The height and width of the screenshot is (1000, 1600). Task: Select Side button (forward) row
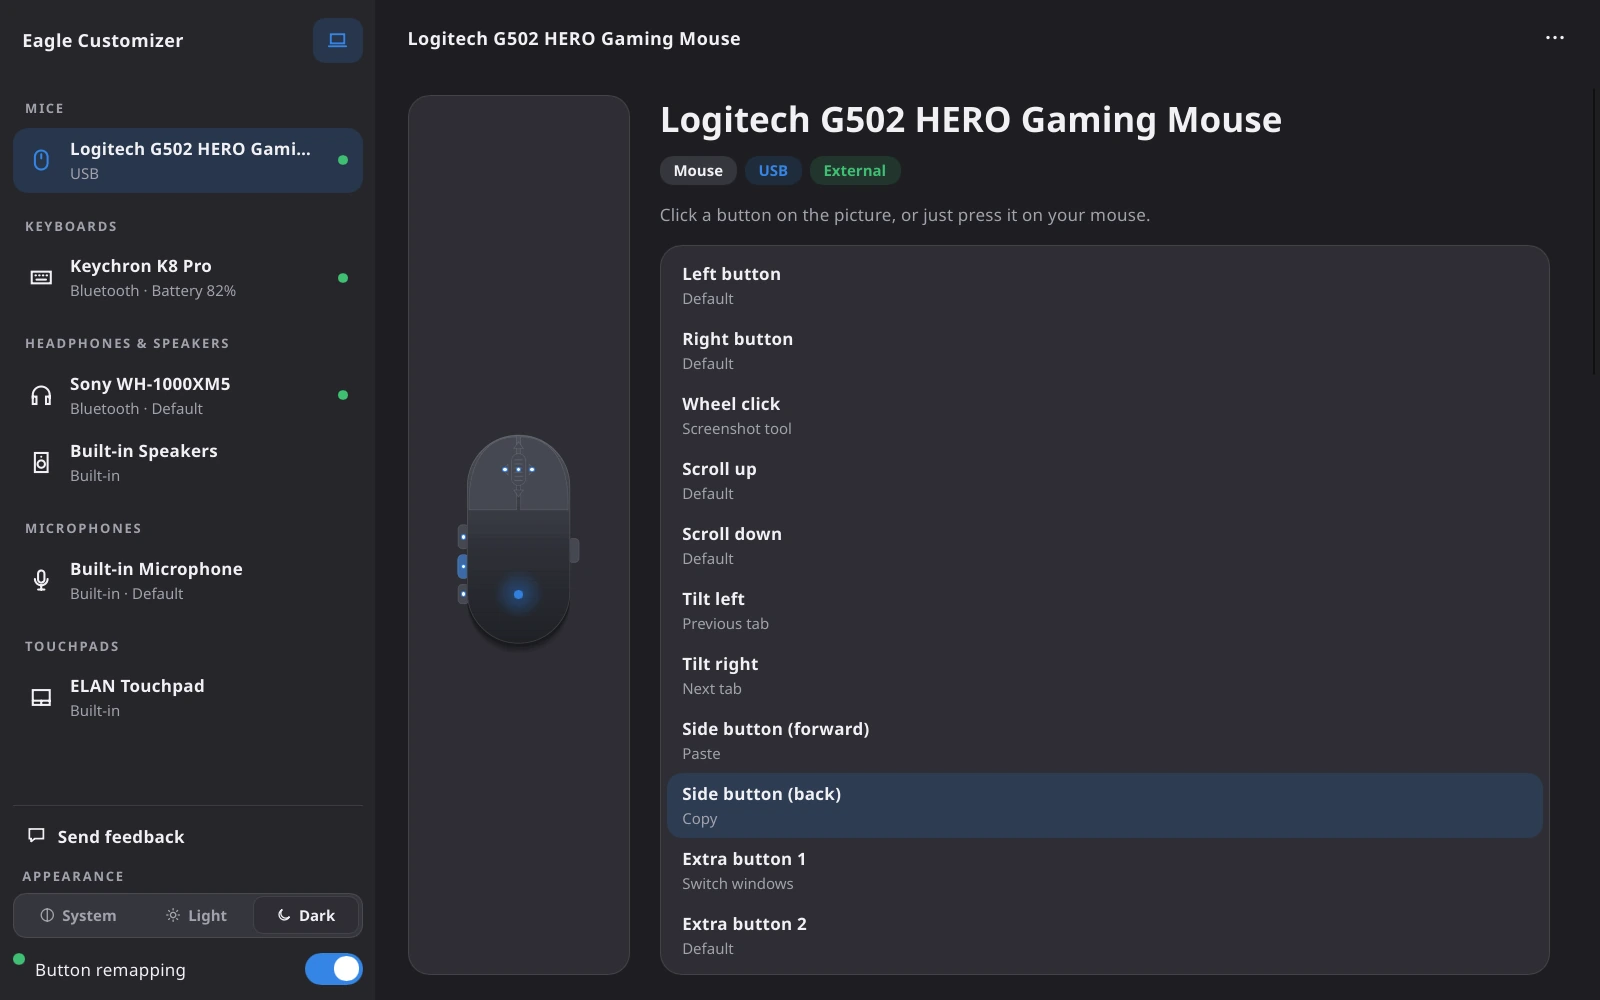[1104, 741]
